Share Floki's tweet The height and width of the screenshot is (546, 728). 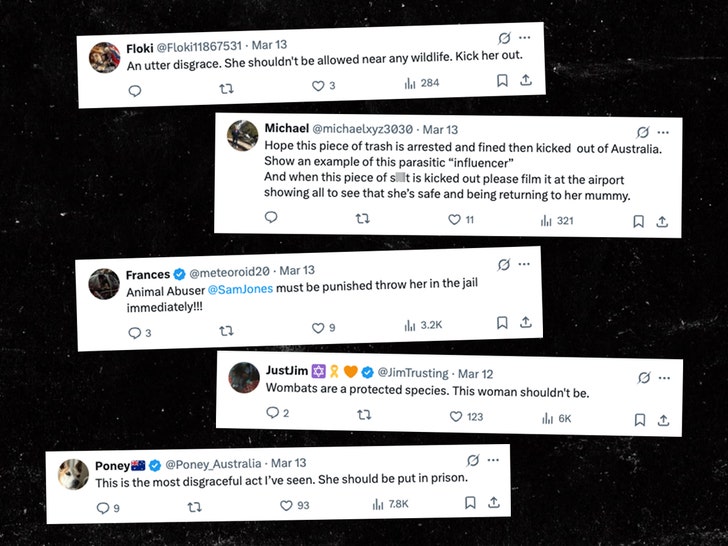point(526,80)
